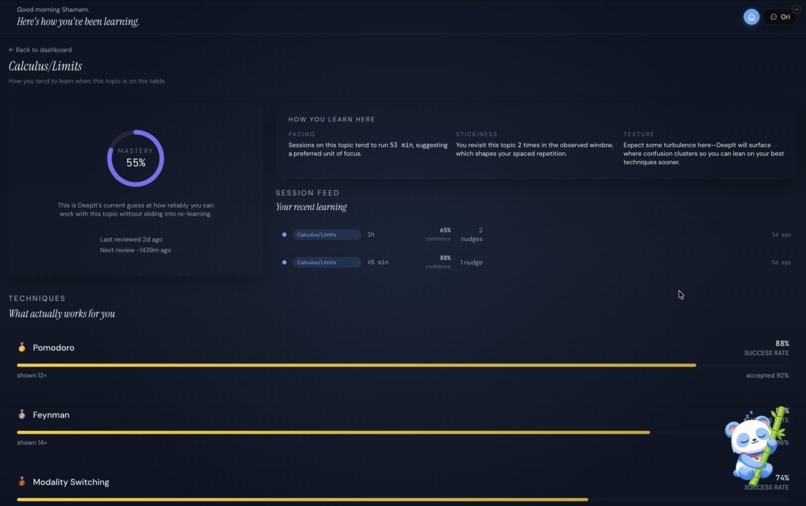Click the Feynman technique name
Viewport: 806px width, 506px height.
point(51,414)
